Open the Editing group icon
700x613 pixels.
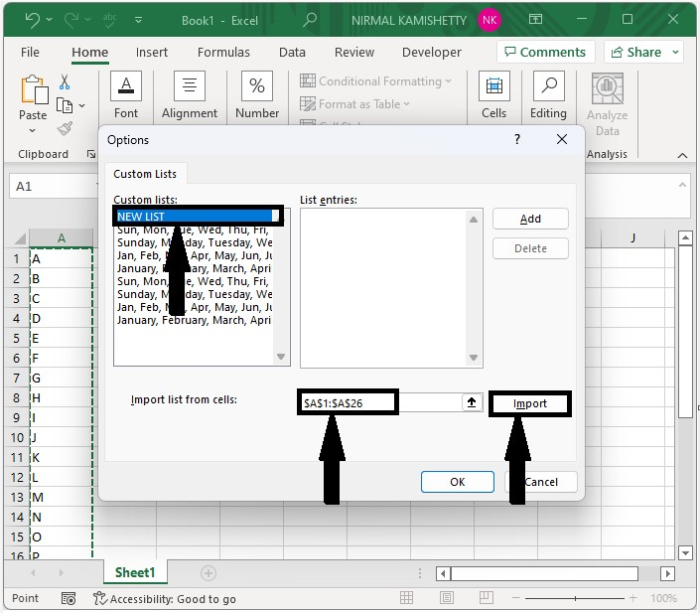tap(549, 85)
